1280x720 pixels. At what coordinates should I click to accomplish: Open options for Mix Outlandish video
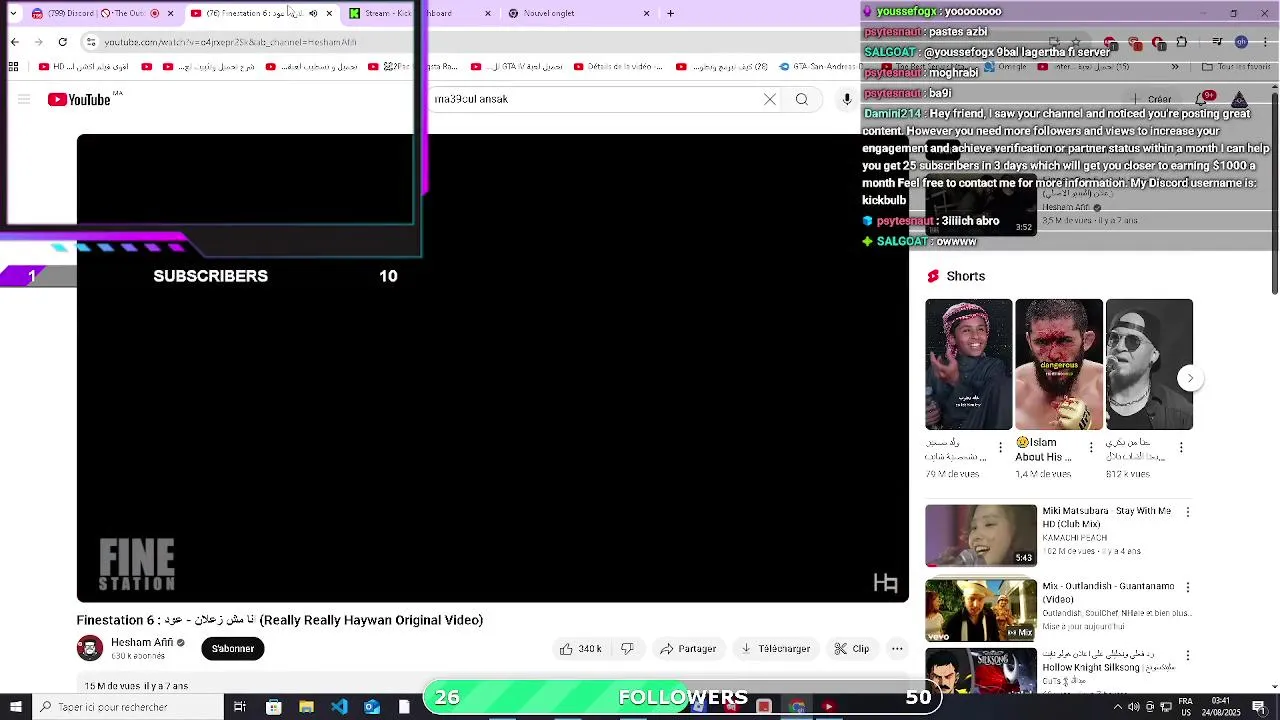tap(1187, 588)
